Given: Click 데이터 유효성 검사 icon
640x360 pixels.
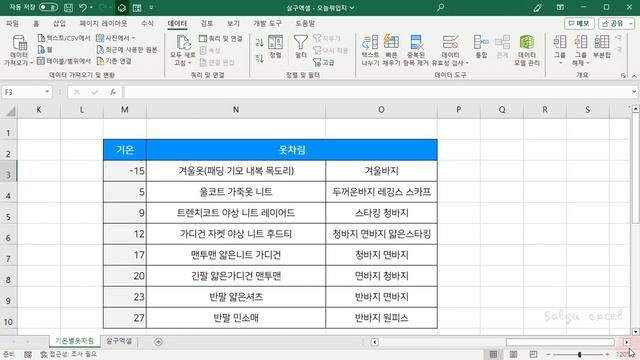Looking at the screenshot, I should pyautogui.click(x=450, y=42).
